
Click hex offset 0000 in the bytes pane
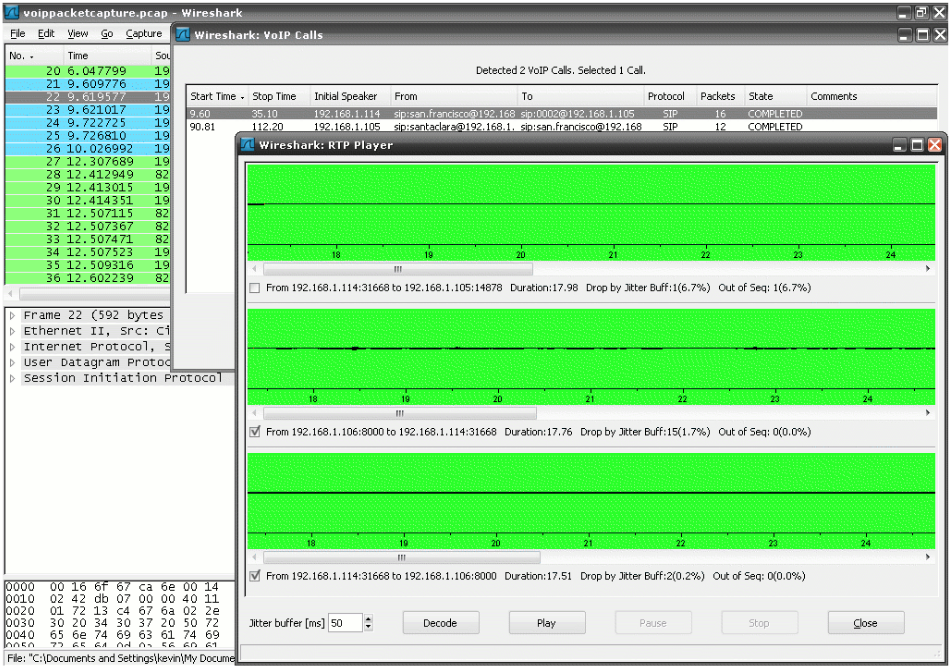[20, 587]
